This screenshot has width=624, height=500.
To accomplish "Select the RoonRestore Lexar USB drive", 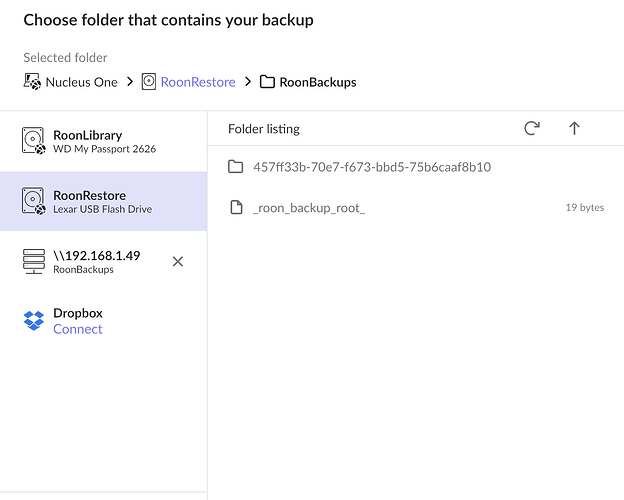I will [x=103, y=201].
